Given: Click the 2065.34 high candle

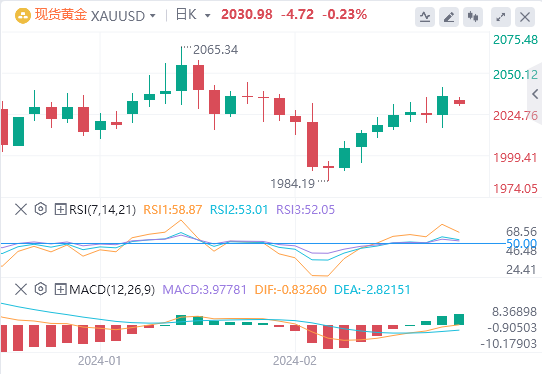Looking at the screenshot, I should coord(181,77).
